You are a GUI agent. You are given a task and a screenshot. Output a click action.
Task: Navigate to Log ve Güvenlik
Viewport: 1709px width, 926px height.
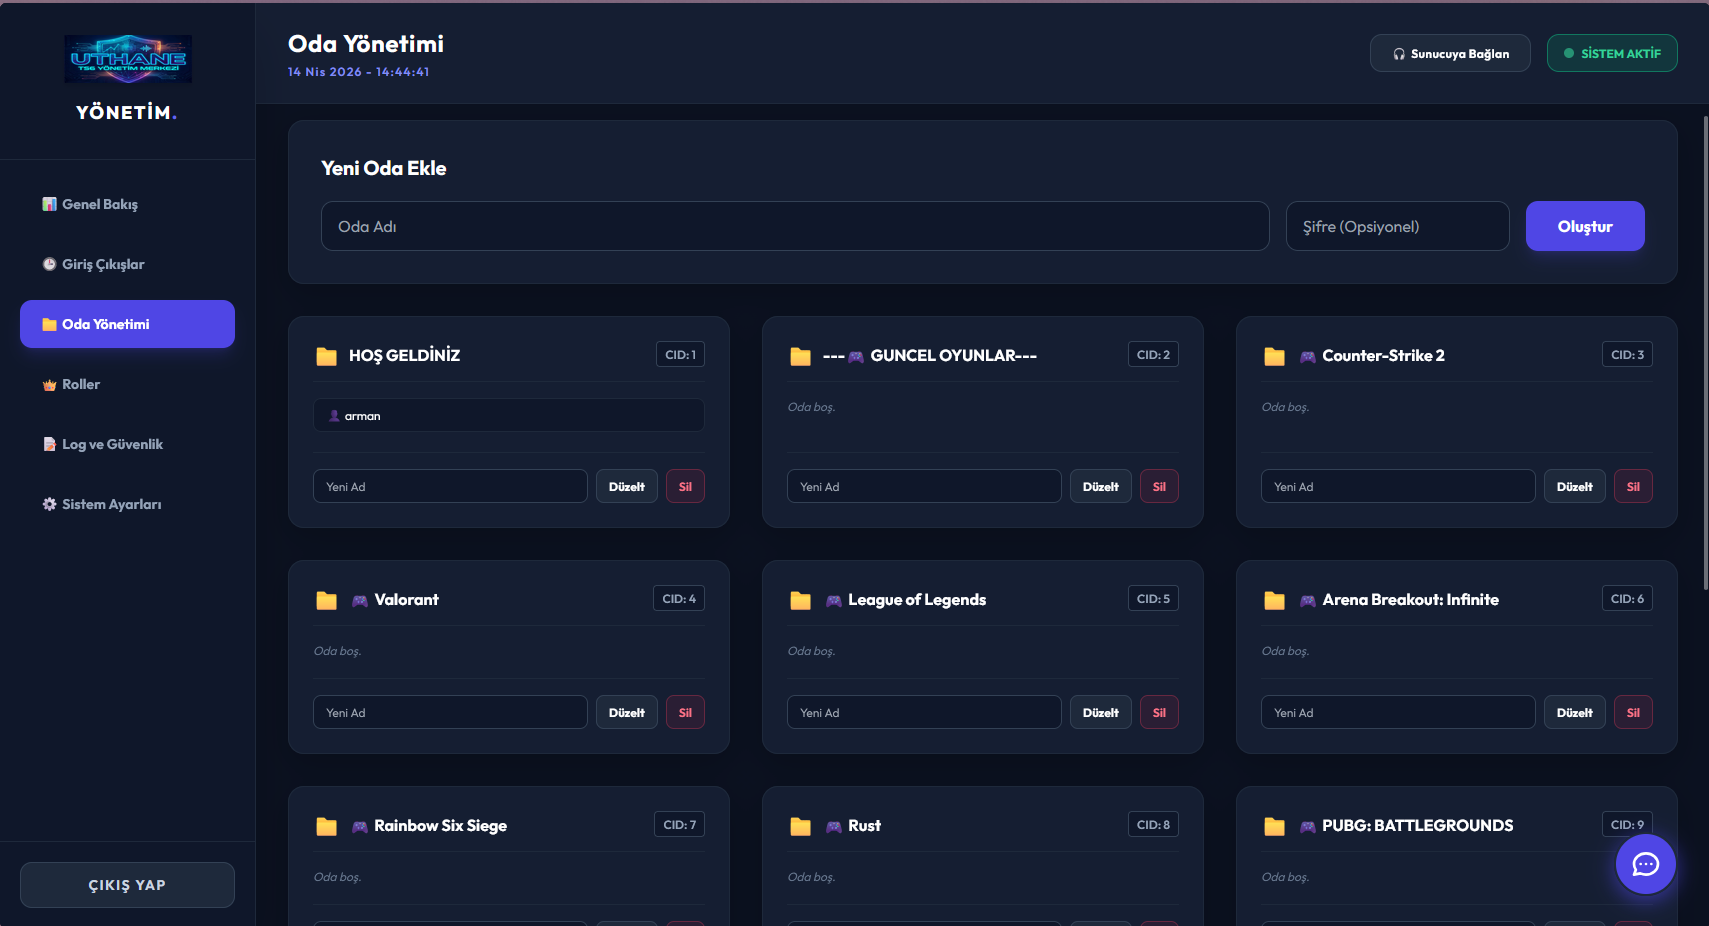tap(127, 444)
